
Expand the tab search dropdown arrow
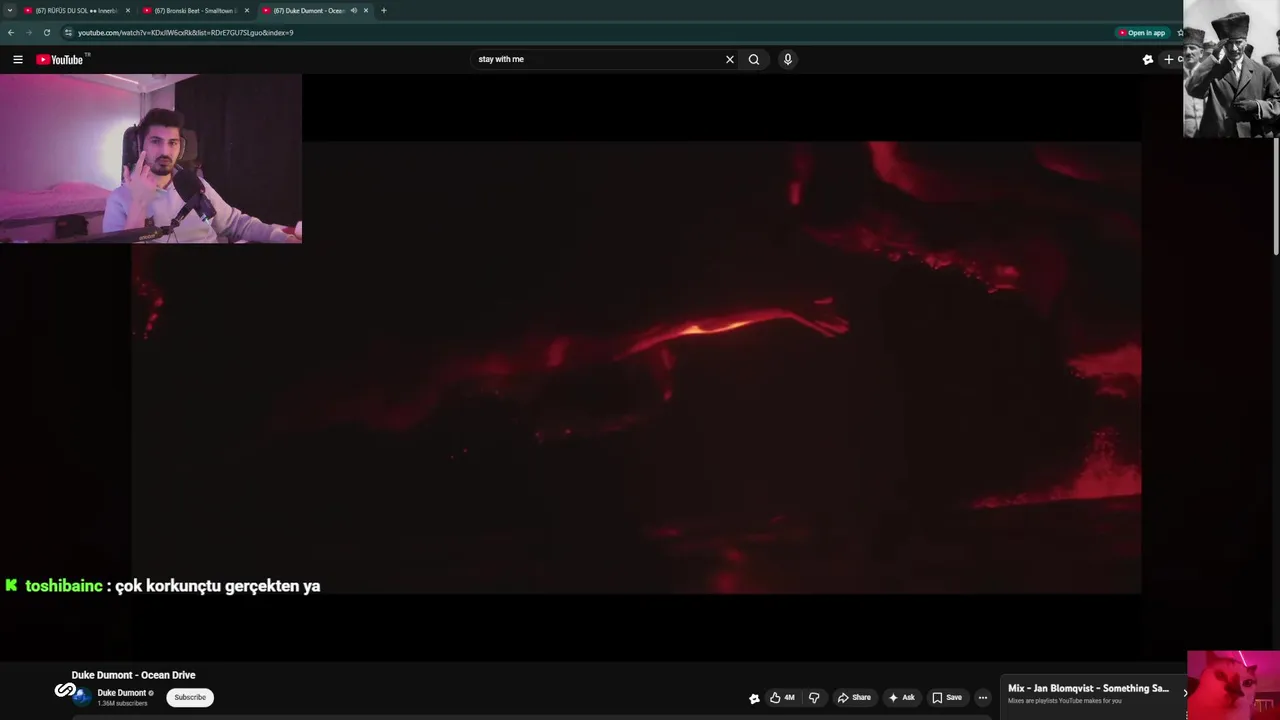(10, 10)
